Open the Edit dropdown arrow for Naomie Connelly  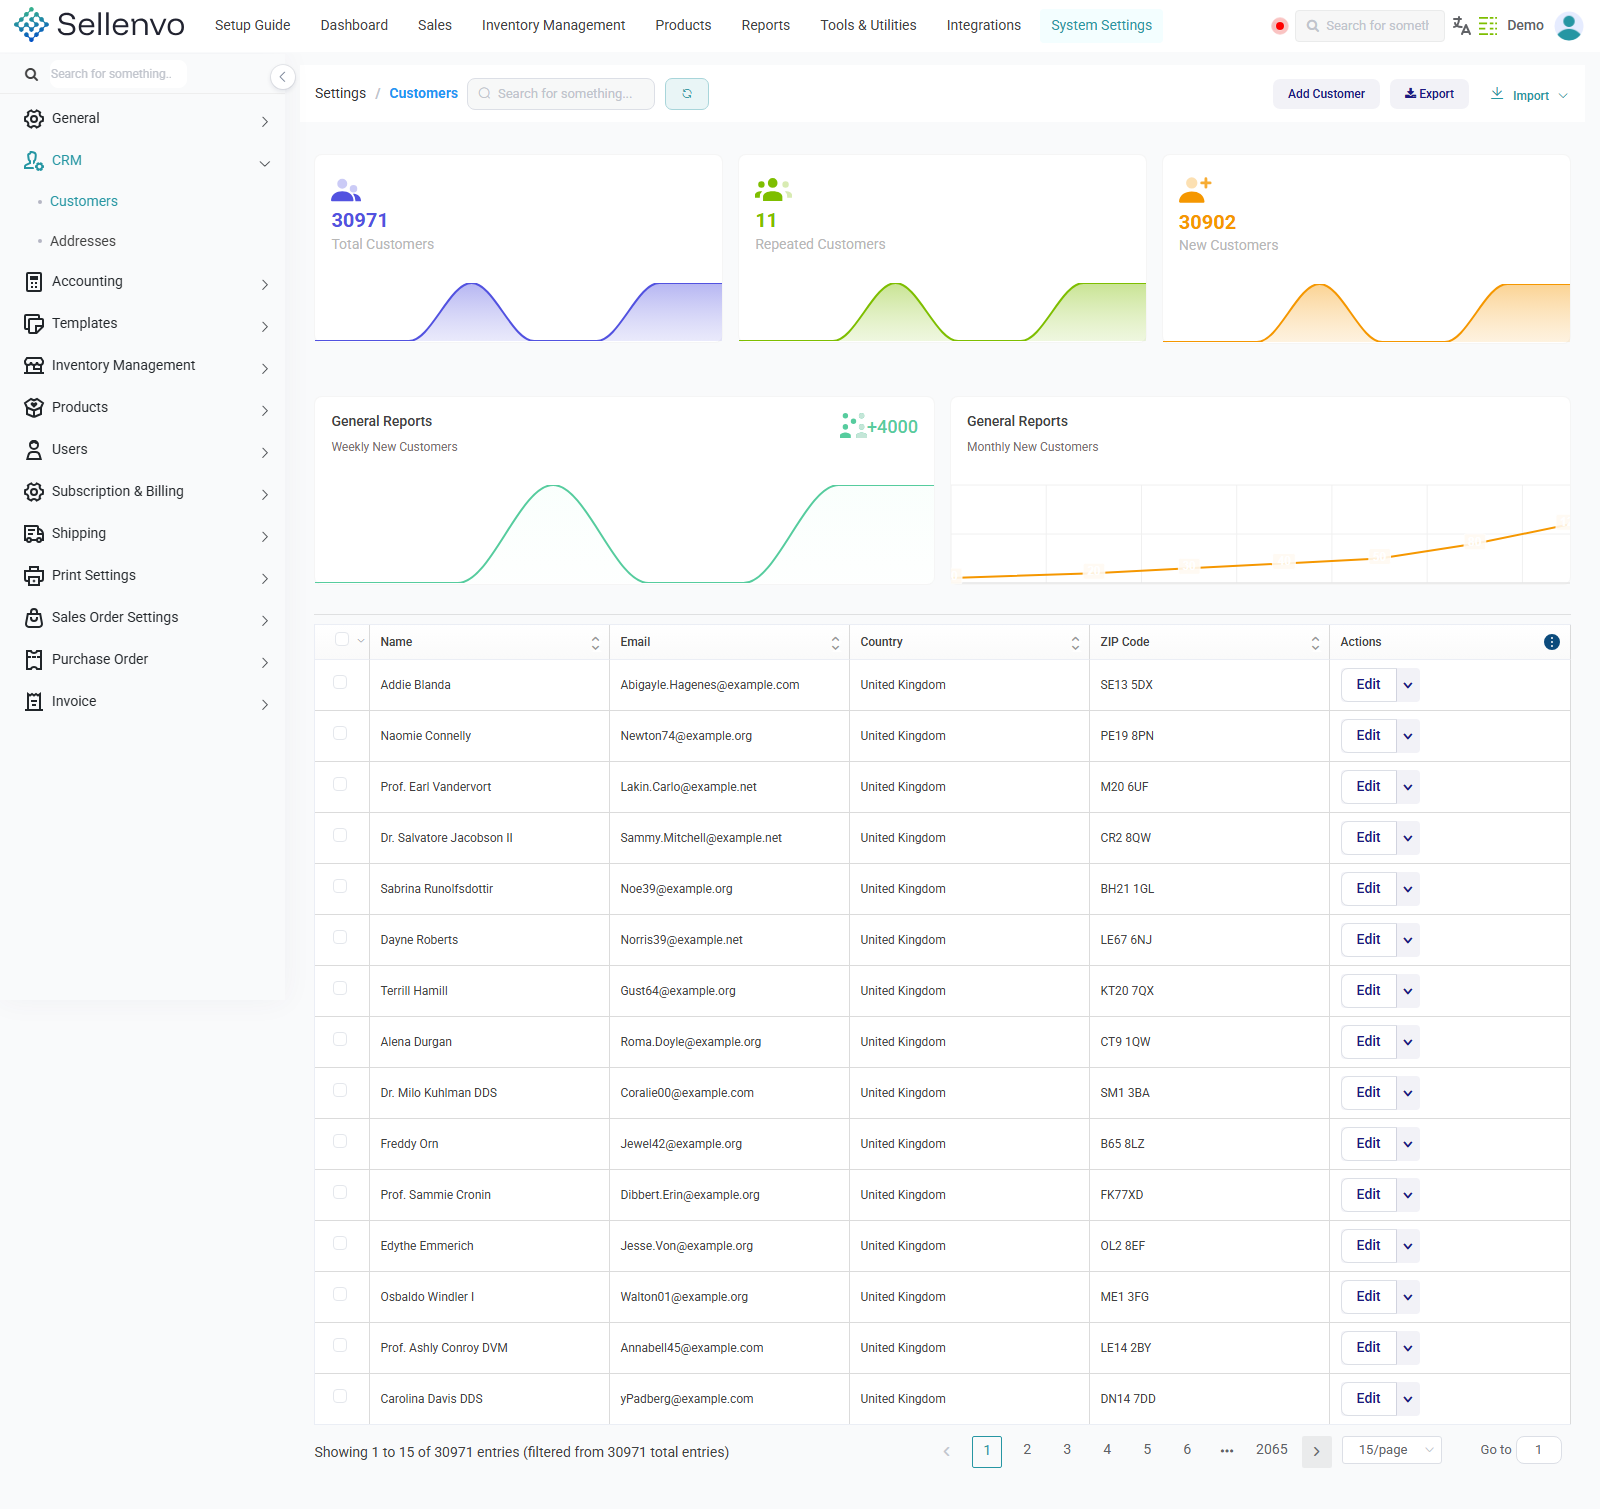(x=1407, y=736)
